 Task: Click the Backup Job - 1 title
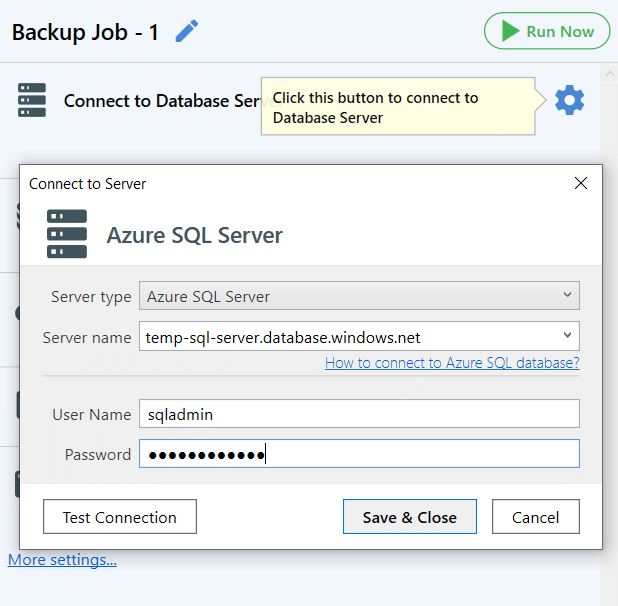click(85, 32)
